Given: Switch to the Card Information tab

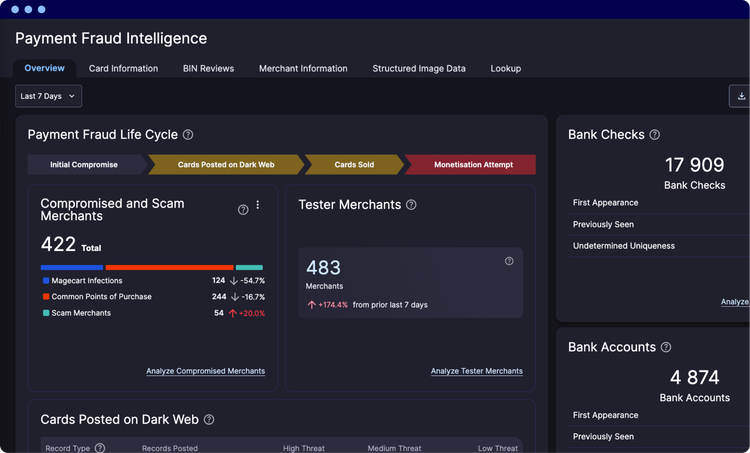Looking at the screenshot, I should click(x=123, y=68).
